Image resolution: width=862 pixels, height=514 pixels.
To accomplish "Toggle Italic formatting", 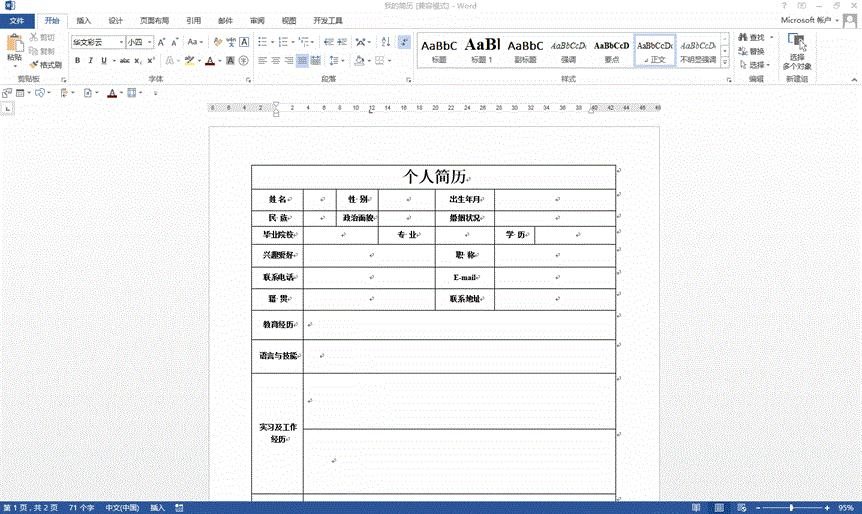I will [x=90, y=61].
